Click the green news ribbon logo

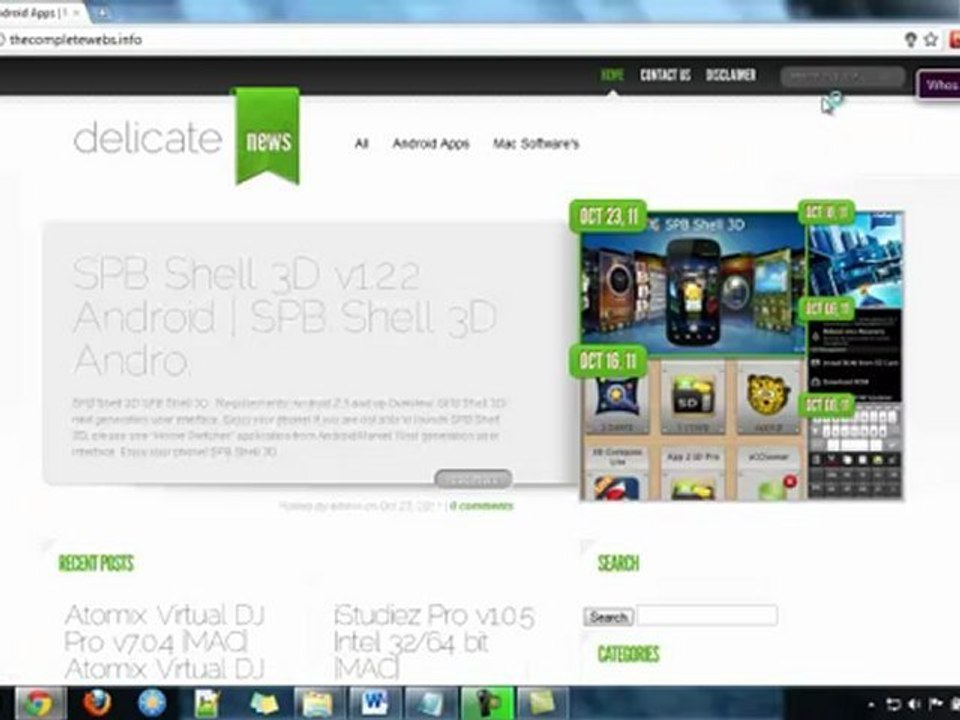pos(268,136)
